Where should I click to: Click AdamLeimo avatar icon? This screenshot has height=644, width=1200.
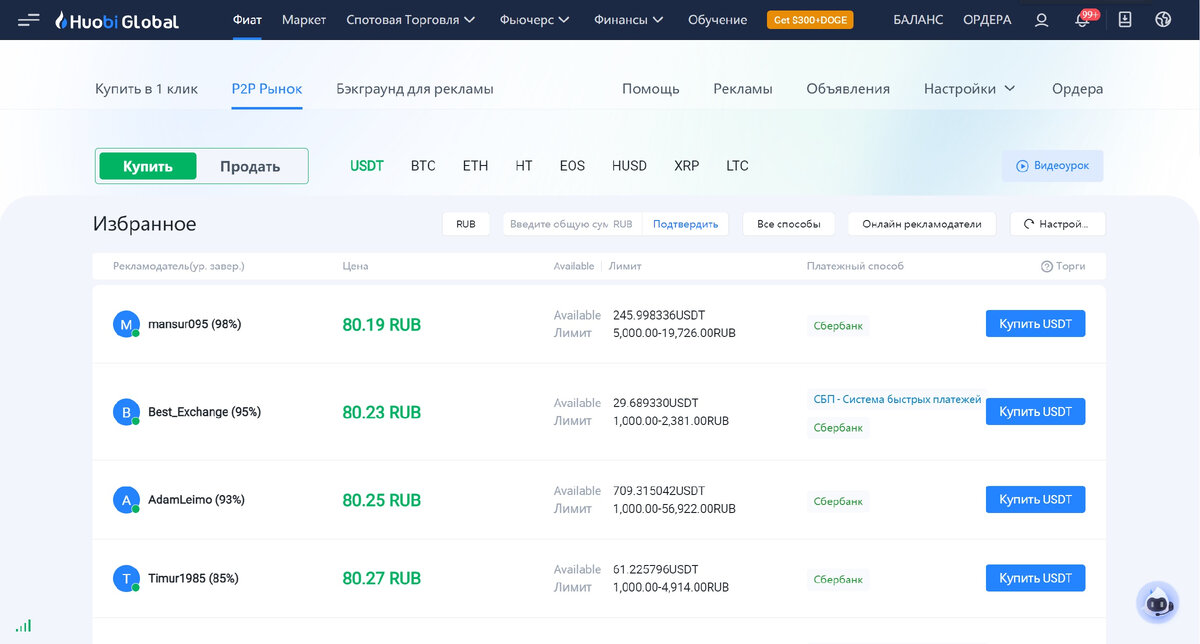tap(126, 500)
